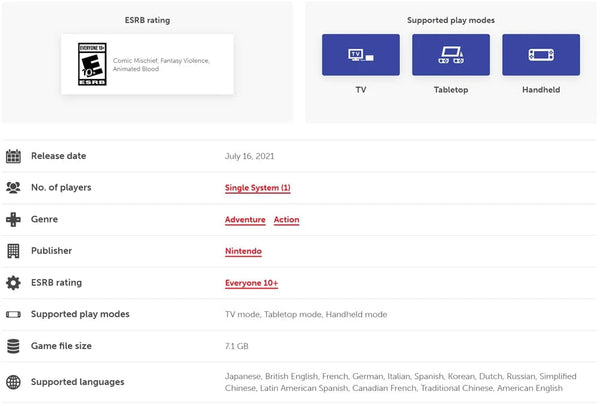Click the ESRB Everyone 10+ rating badge
The width and height of the screenshot is (600, 406).
pyautogui.click(x=93, y=64)
